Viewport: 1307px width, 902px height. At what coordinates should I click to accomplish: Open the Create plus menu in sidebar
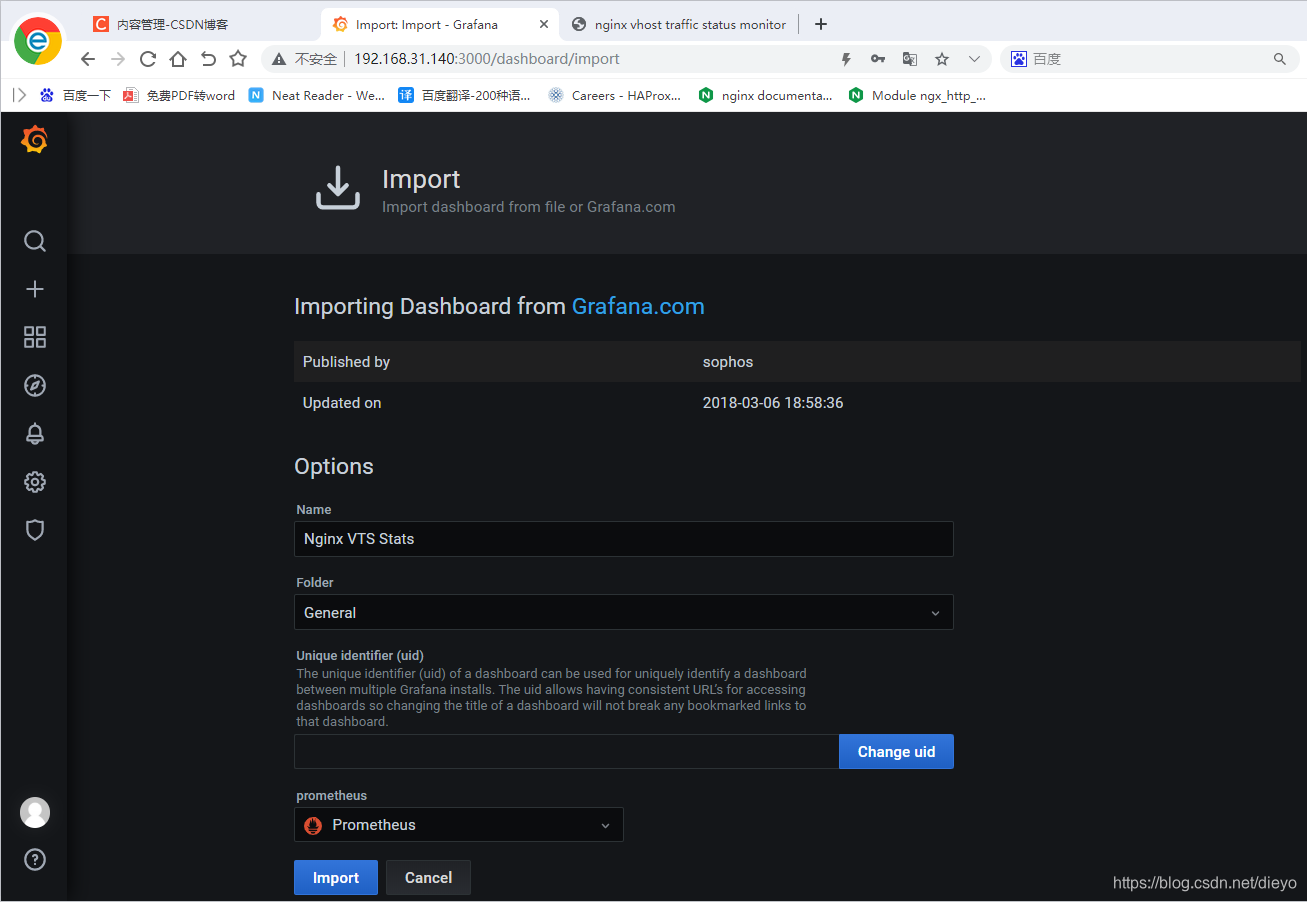[x=35, y=289]
